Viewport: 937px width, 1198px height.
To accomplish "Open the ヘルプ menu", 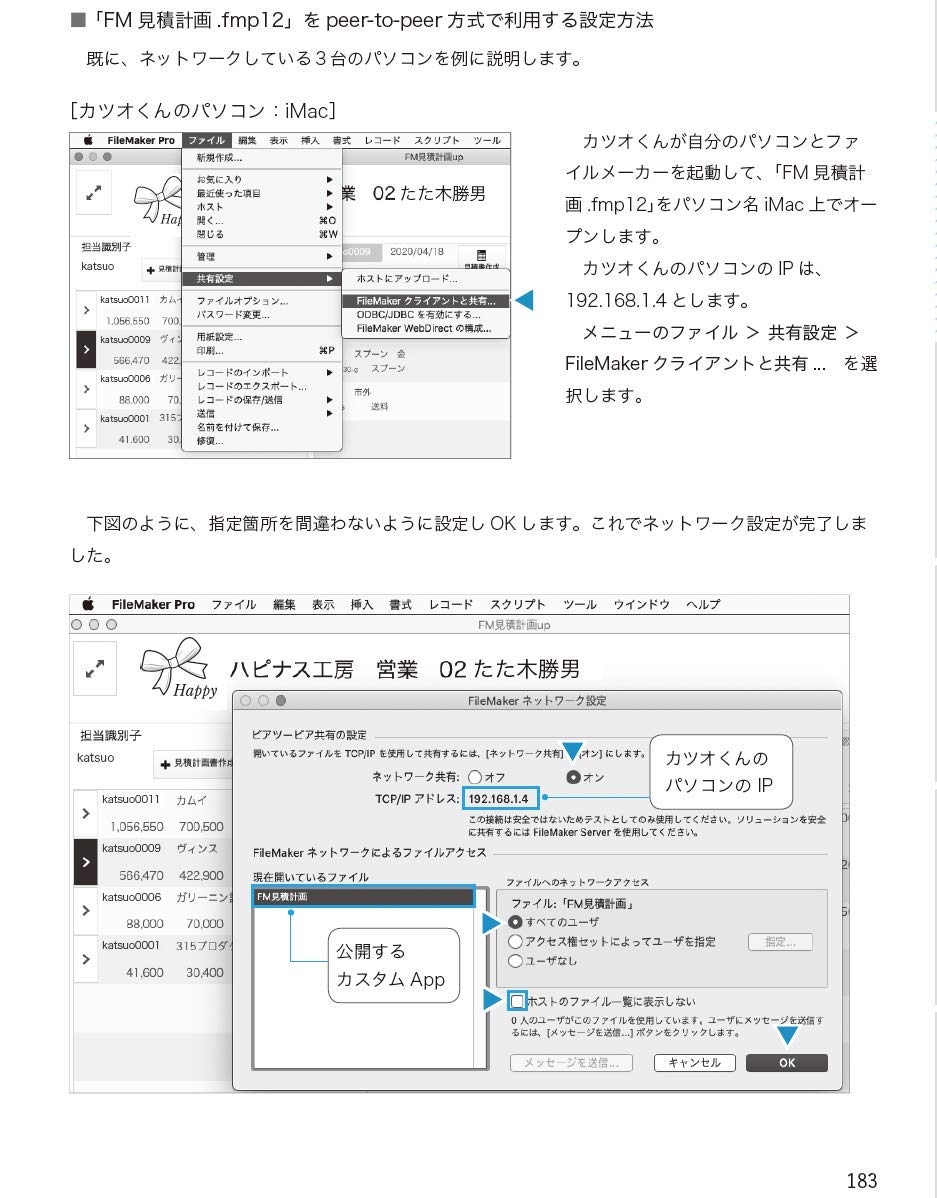I will click(703, 604).
